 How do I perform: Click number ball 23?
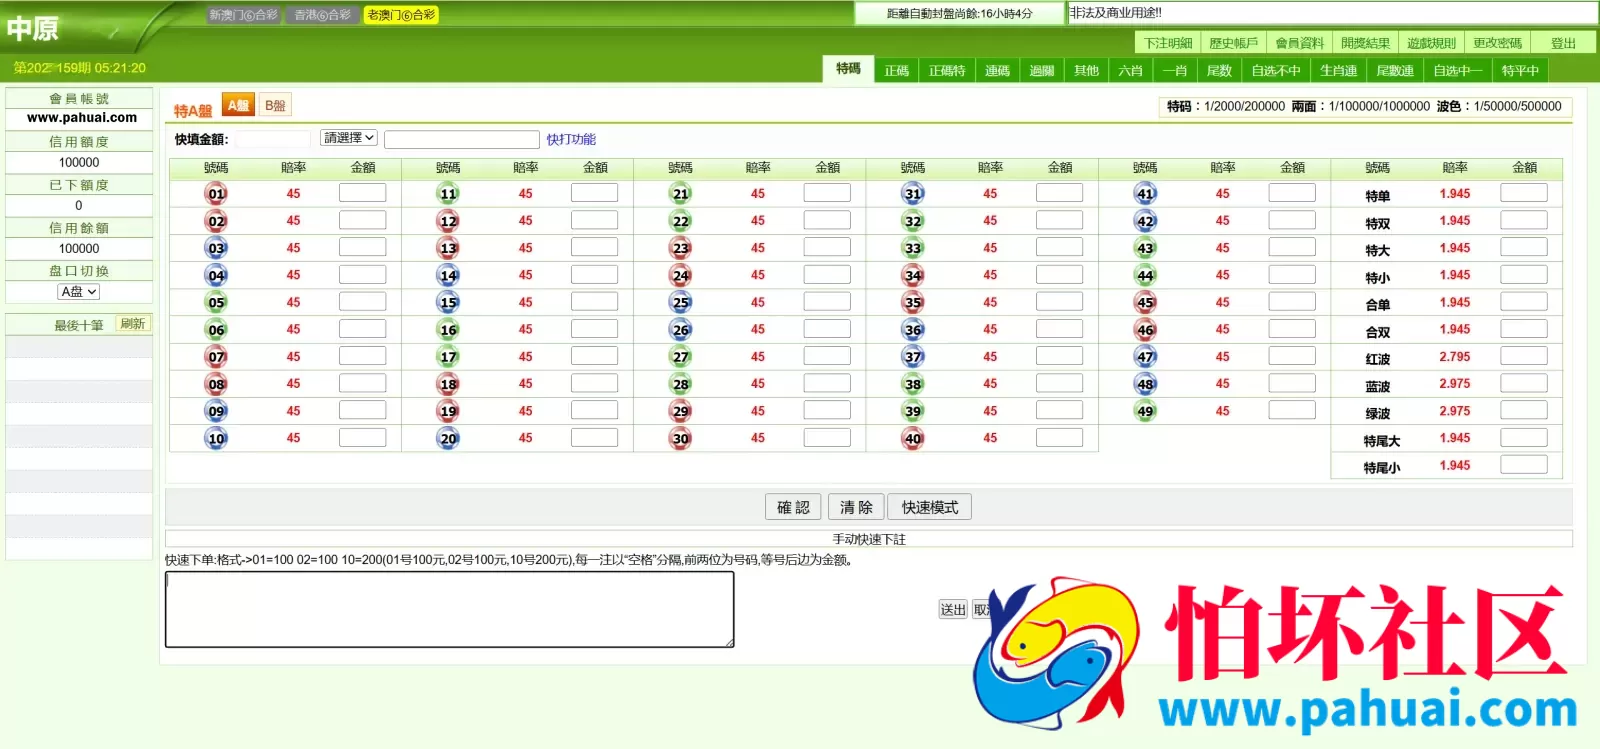click(681, 248)
